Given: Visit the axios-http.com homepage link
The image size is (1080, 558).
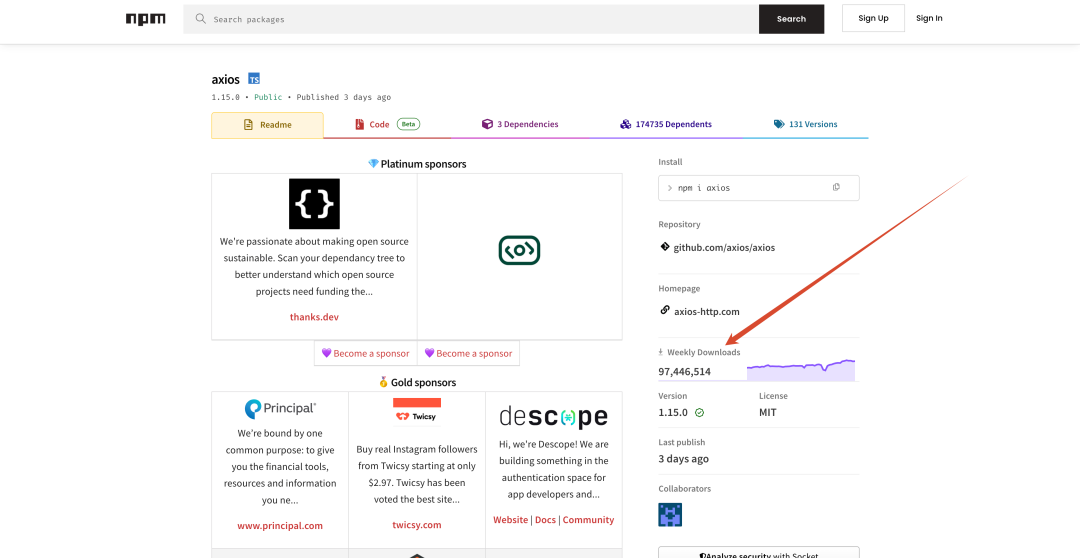Looking at the screenshot, I should pyautogui.click(x=706, y=311).
